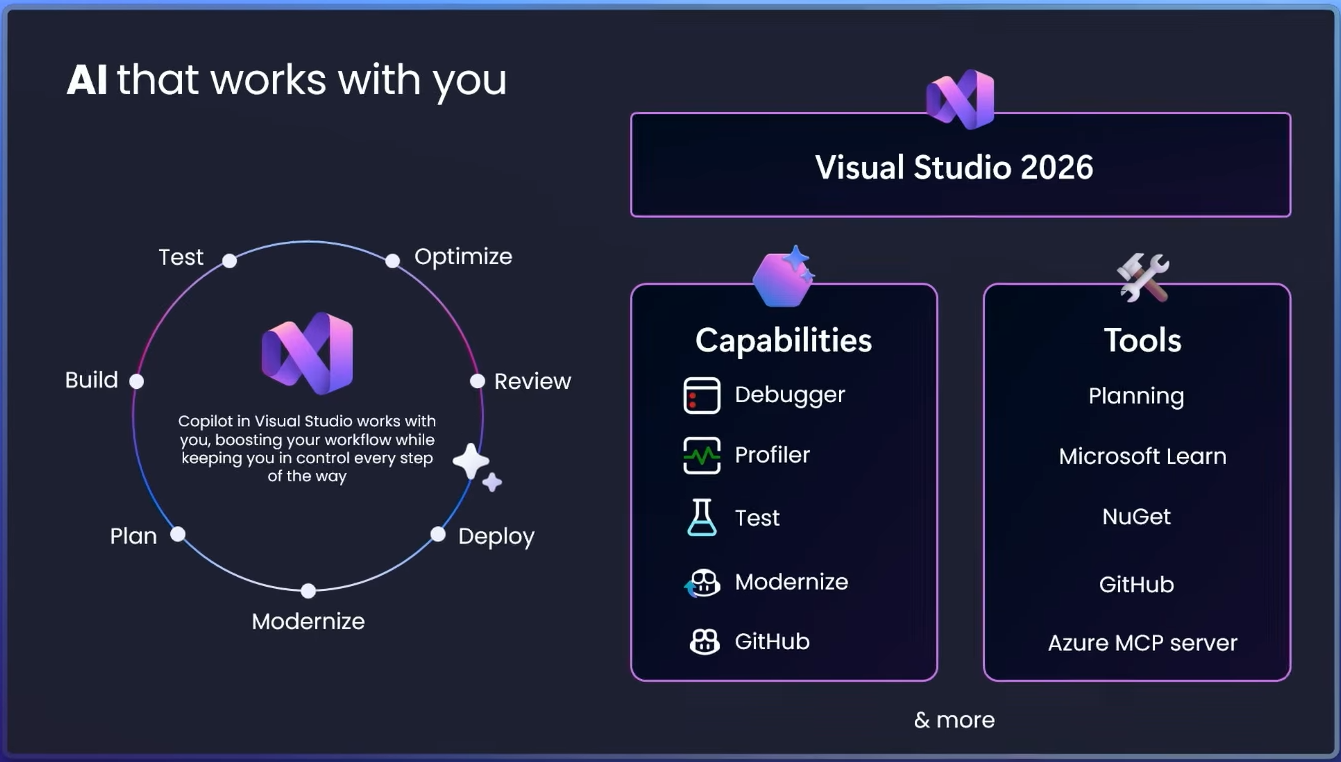This screenshot has height=762, width=1341.
Task: Click the Modernize Copilot icon in Capabilities
Action: point(702,583)
